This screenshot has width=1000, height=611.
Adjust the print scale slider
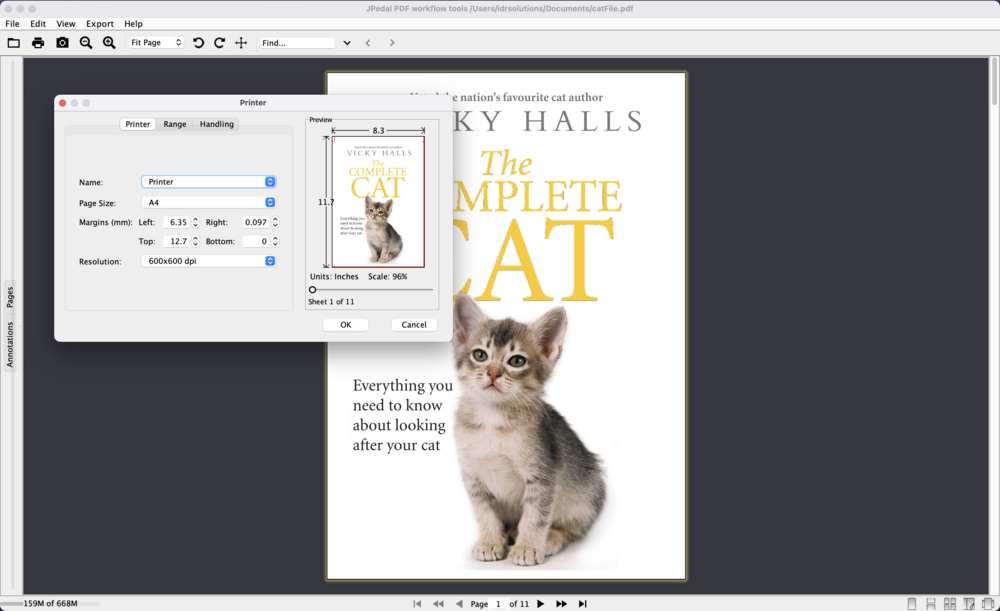(x=312, y=289)
